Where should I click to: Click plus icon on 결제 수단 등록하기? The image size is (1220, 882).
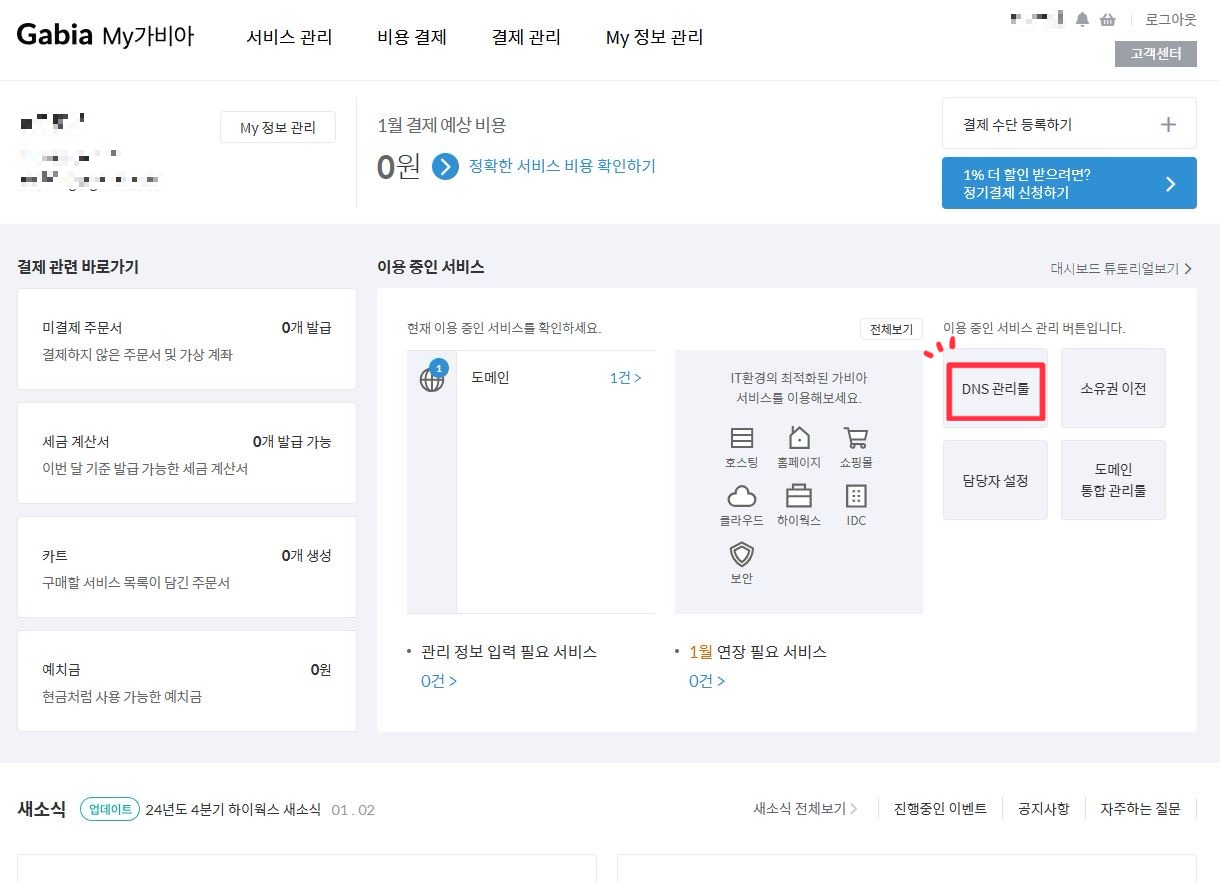[x=1168, y=125]
